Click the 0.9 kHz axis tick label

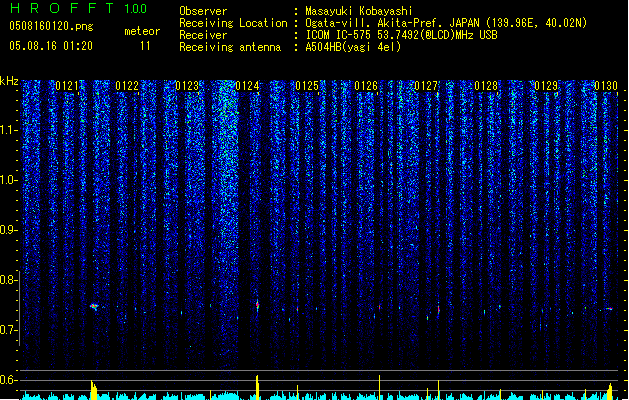tap(7, 230)
